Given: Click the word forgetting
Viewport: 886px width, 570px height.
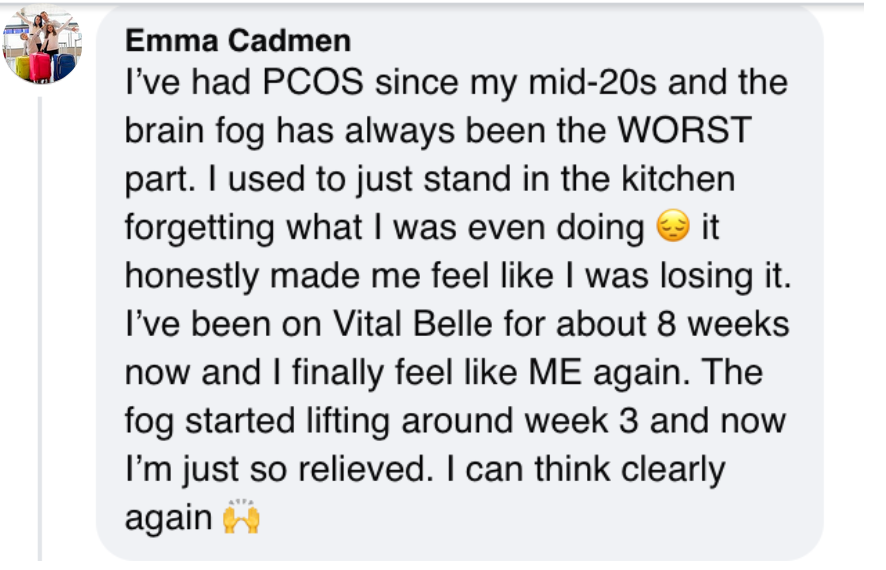Looking at the screenshot, I should coord(199,228).
